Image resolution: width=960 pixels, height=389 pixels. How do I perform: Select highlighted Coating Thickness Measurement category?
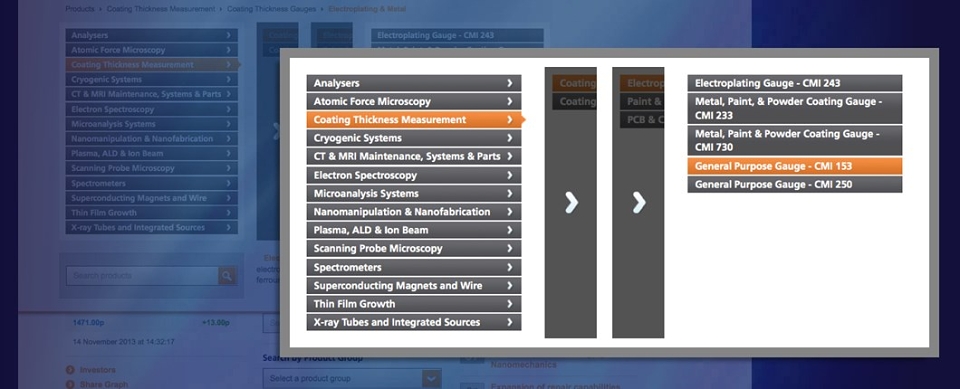[x=414, y=120]
